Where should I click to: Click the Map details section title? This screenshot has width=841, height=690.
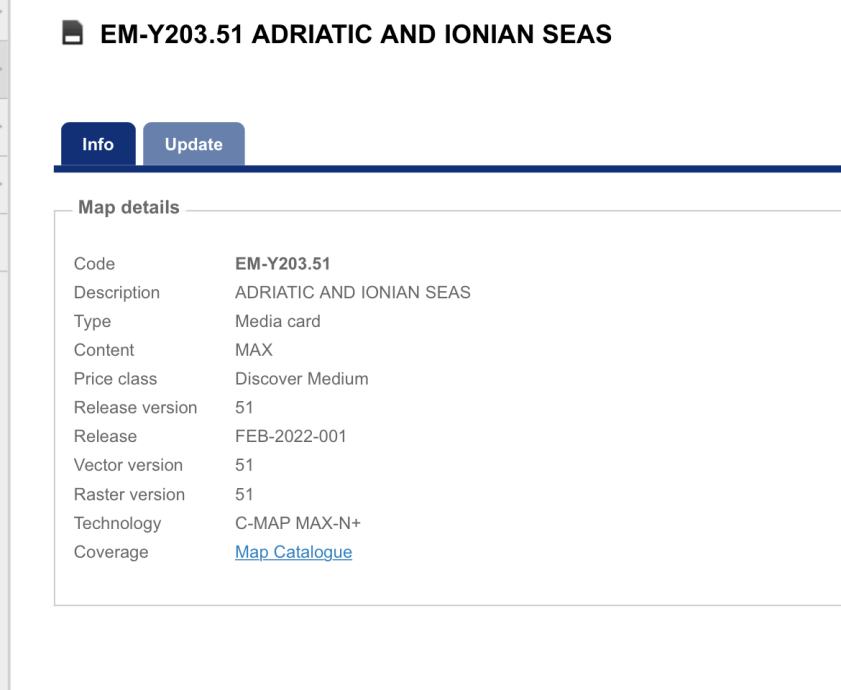click(x=123, y=209)
